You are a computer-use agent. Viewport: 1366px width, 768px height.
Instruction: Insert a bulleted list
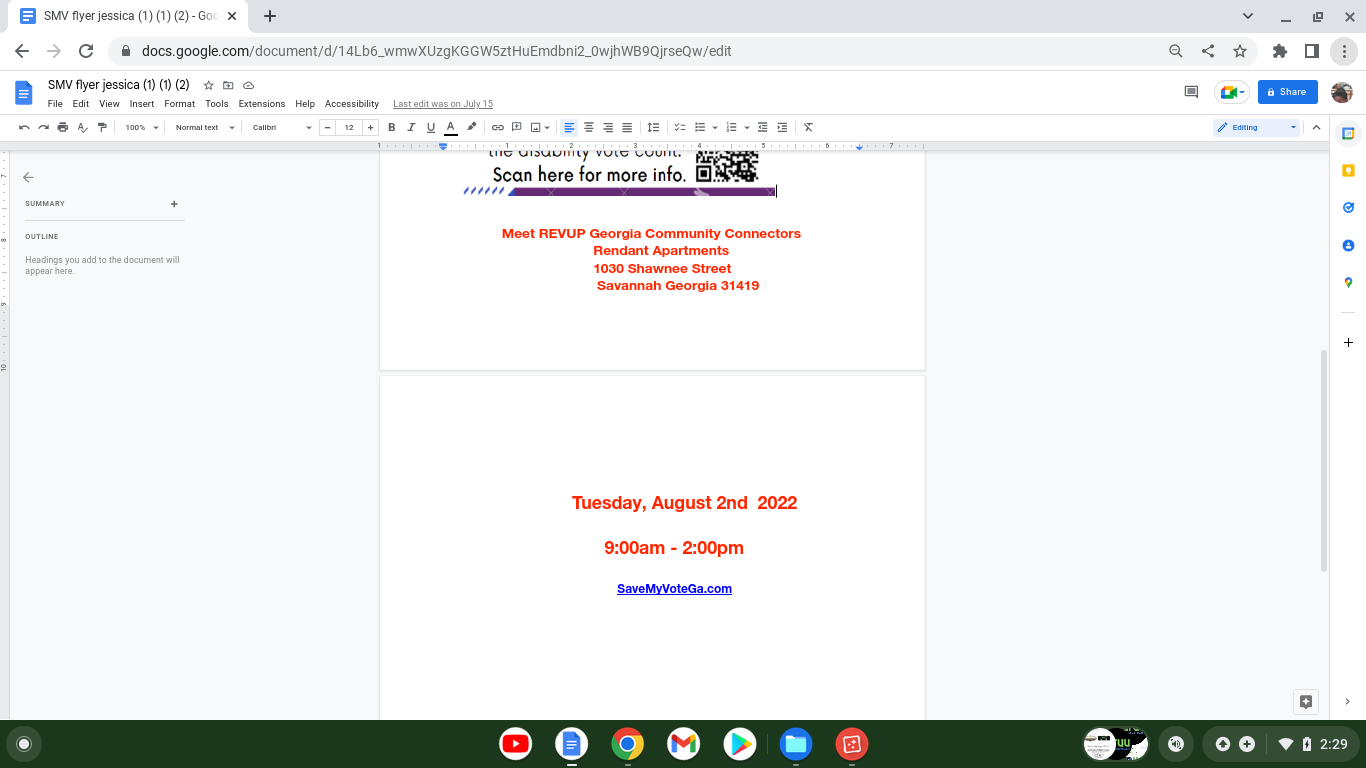pos(700,127)
